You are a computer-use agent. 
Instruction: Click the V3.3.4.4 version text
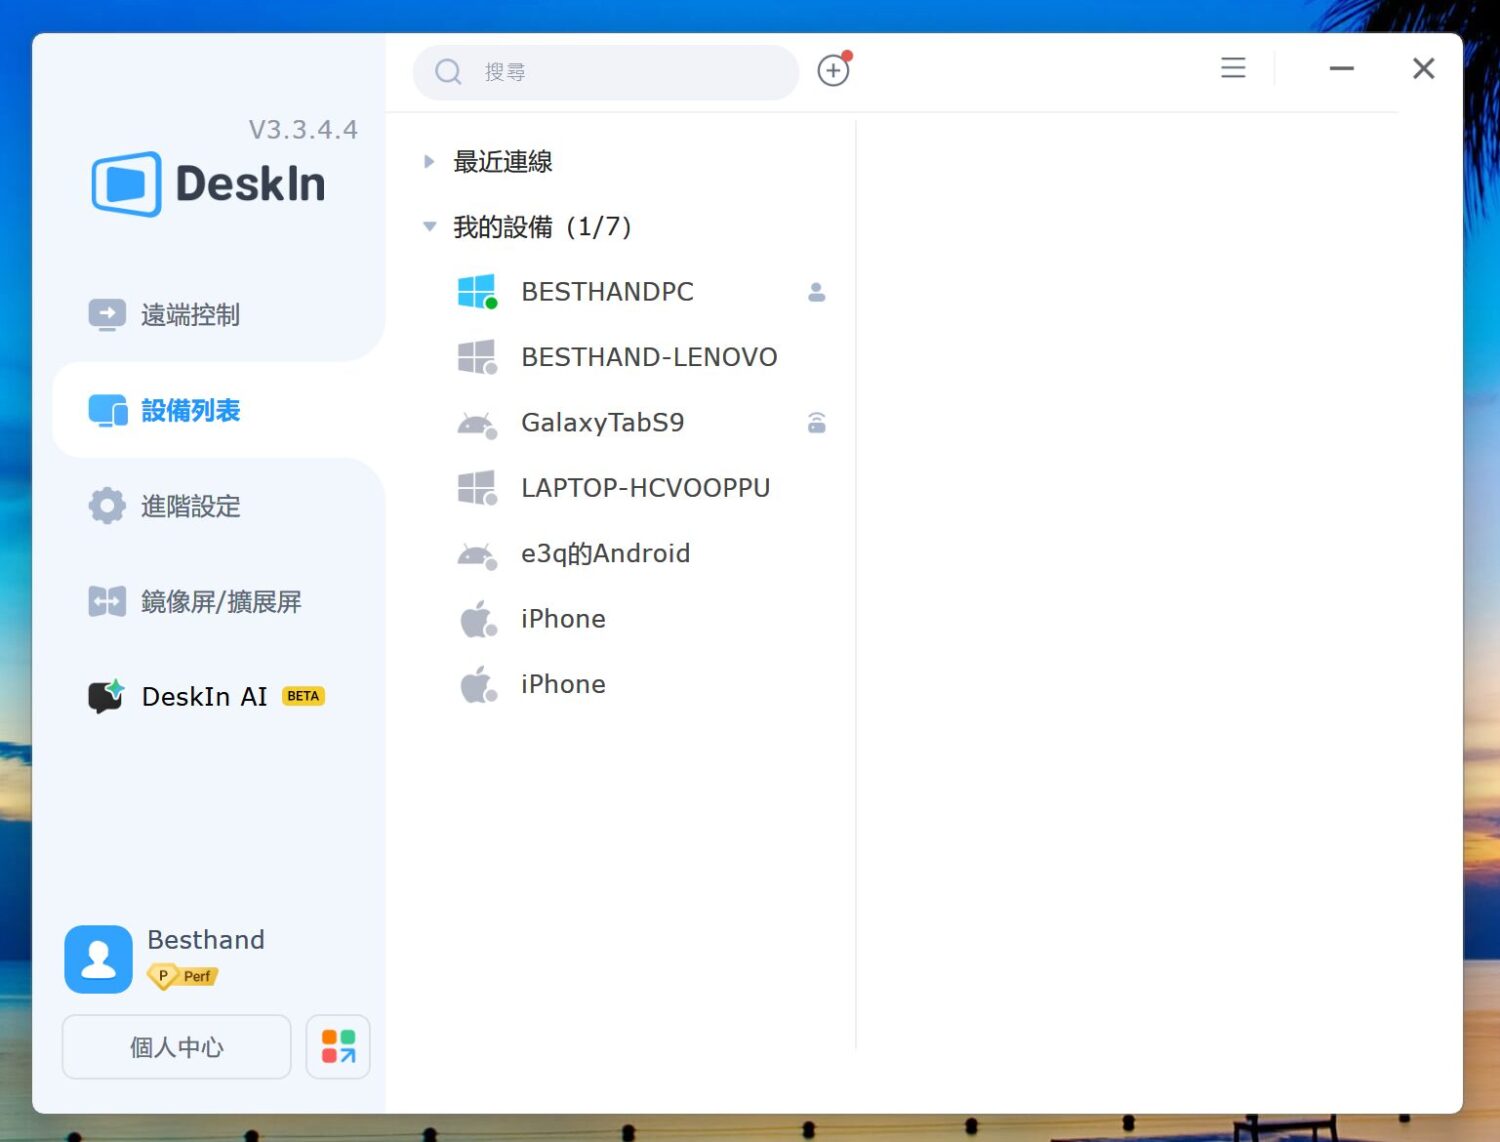tap(303, 130)
